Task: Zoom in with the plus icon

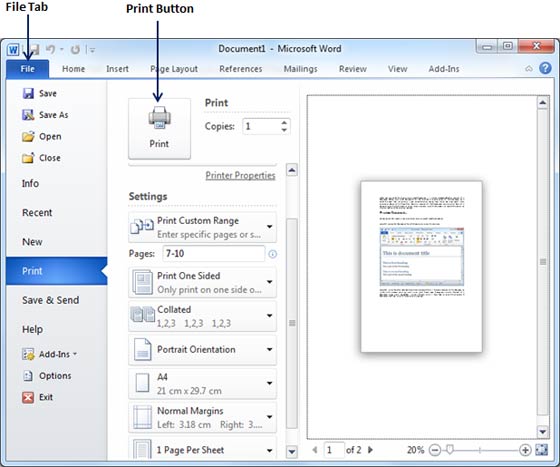Action: pyautogui.click(x=525, y=450)
